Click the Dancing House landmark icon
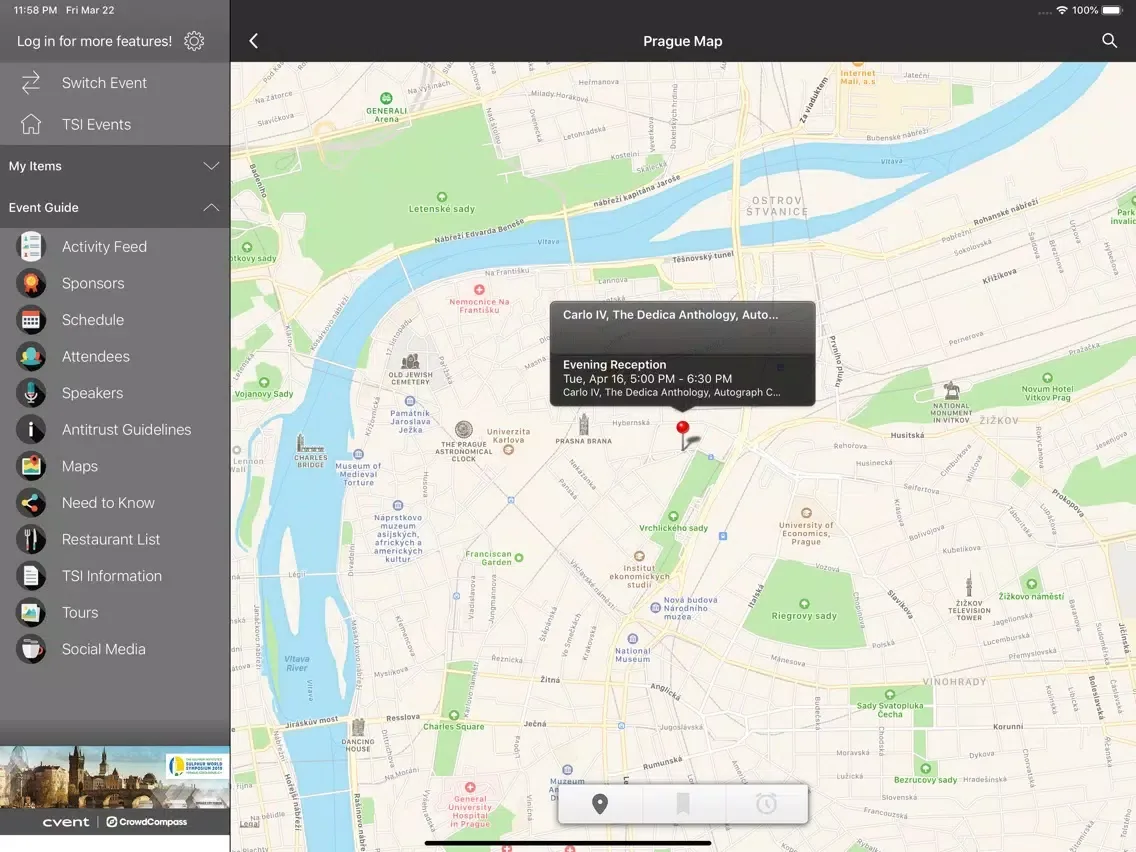The height and width of the screenshot is (852, 1136). pyautogui.click(x=358, y=727)
